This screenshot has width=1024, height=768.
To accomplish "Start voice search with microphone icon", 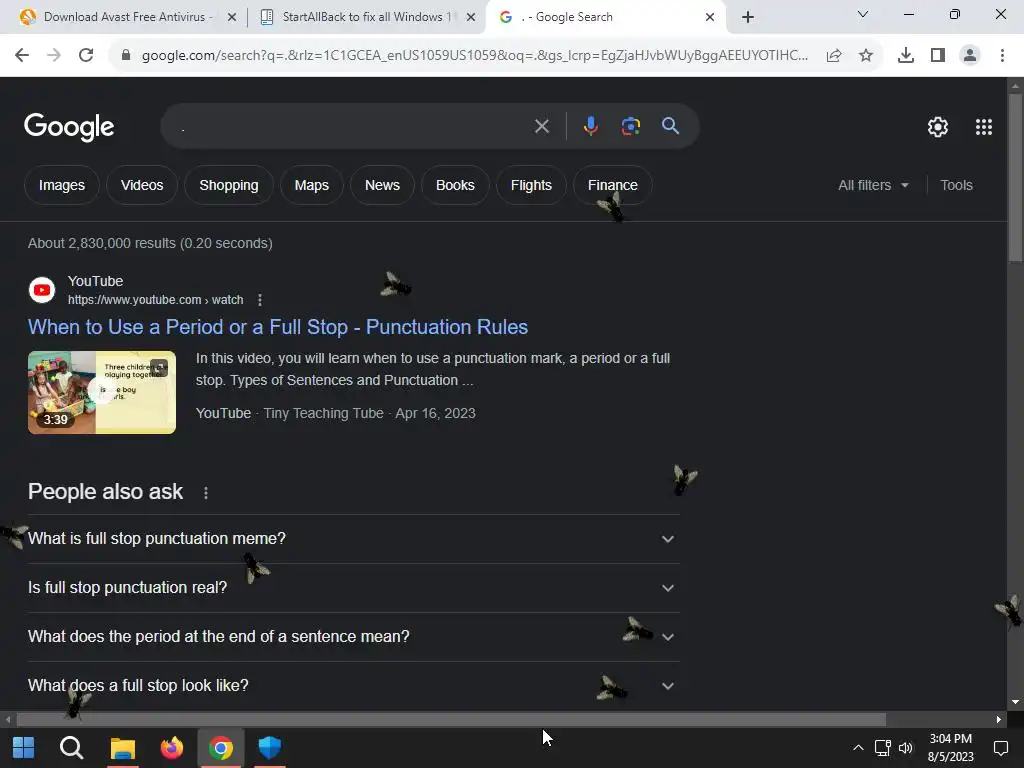I will click(590, 126).
